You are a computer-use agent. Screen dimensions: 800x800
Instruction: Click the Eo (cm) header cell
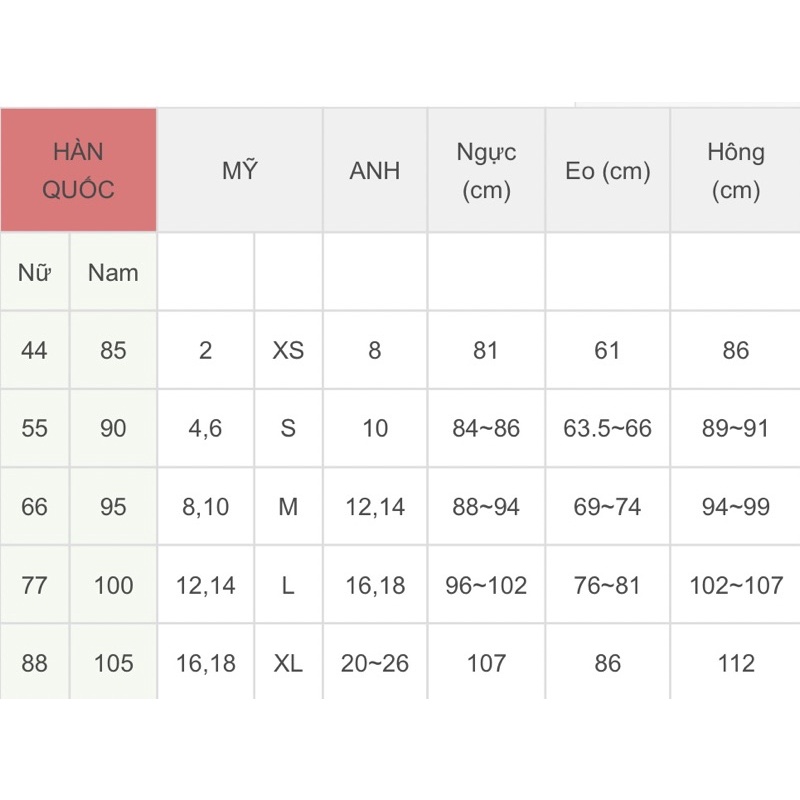(x=608, y=170)
